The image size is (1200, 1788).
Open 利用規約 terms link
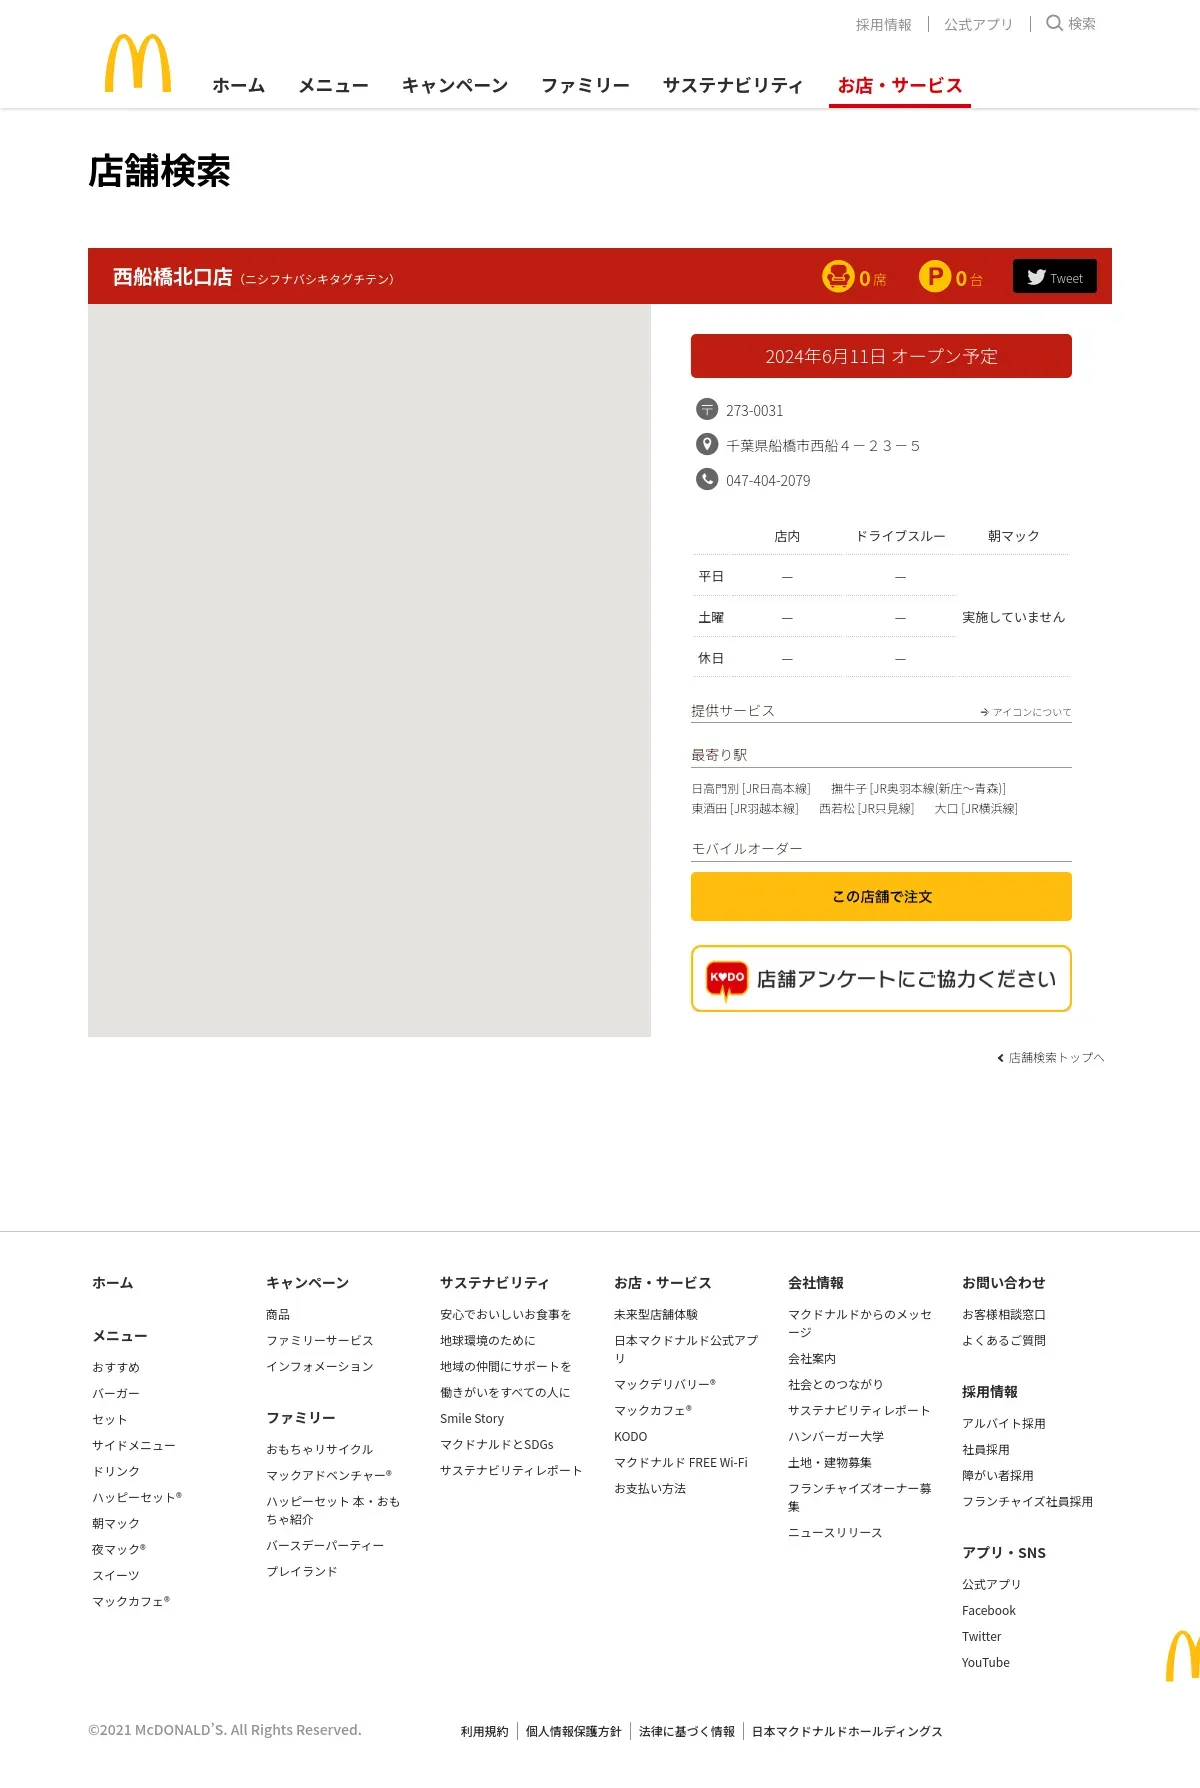tap(485, 1731)
